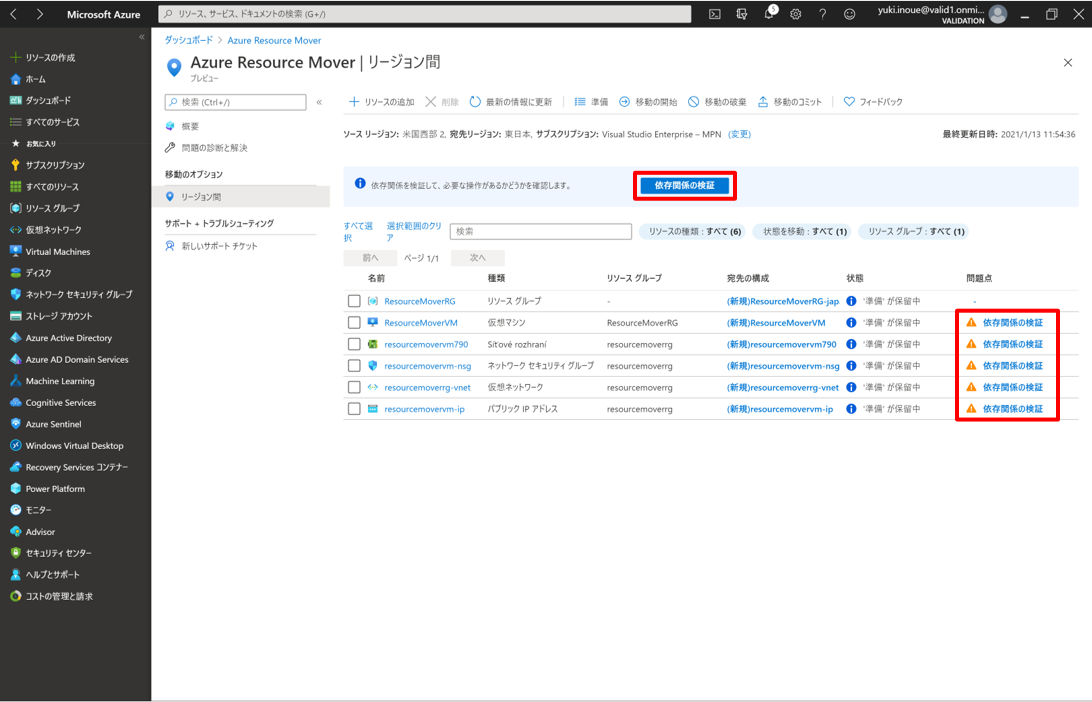Open すべてのリソース grid icon item
The height and width of the screenshot is (702, 1092).
45,187
